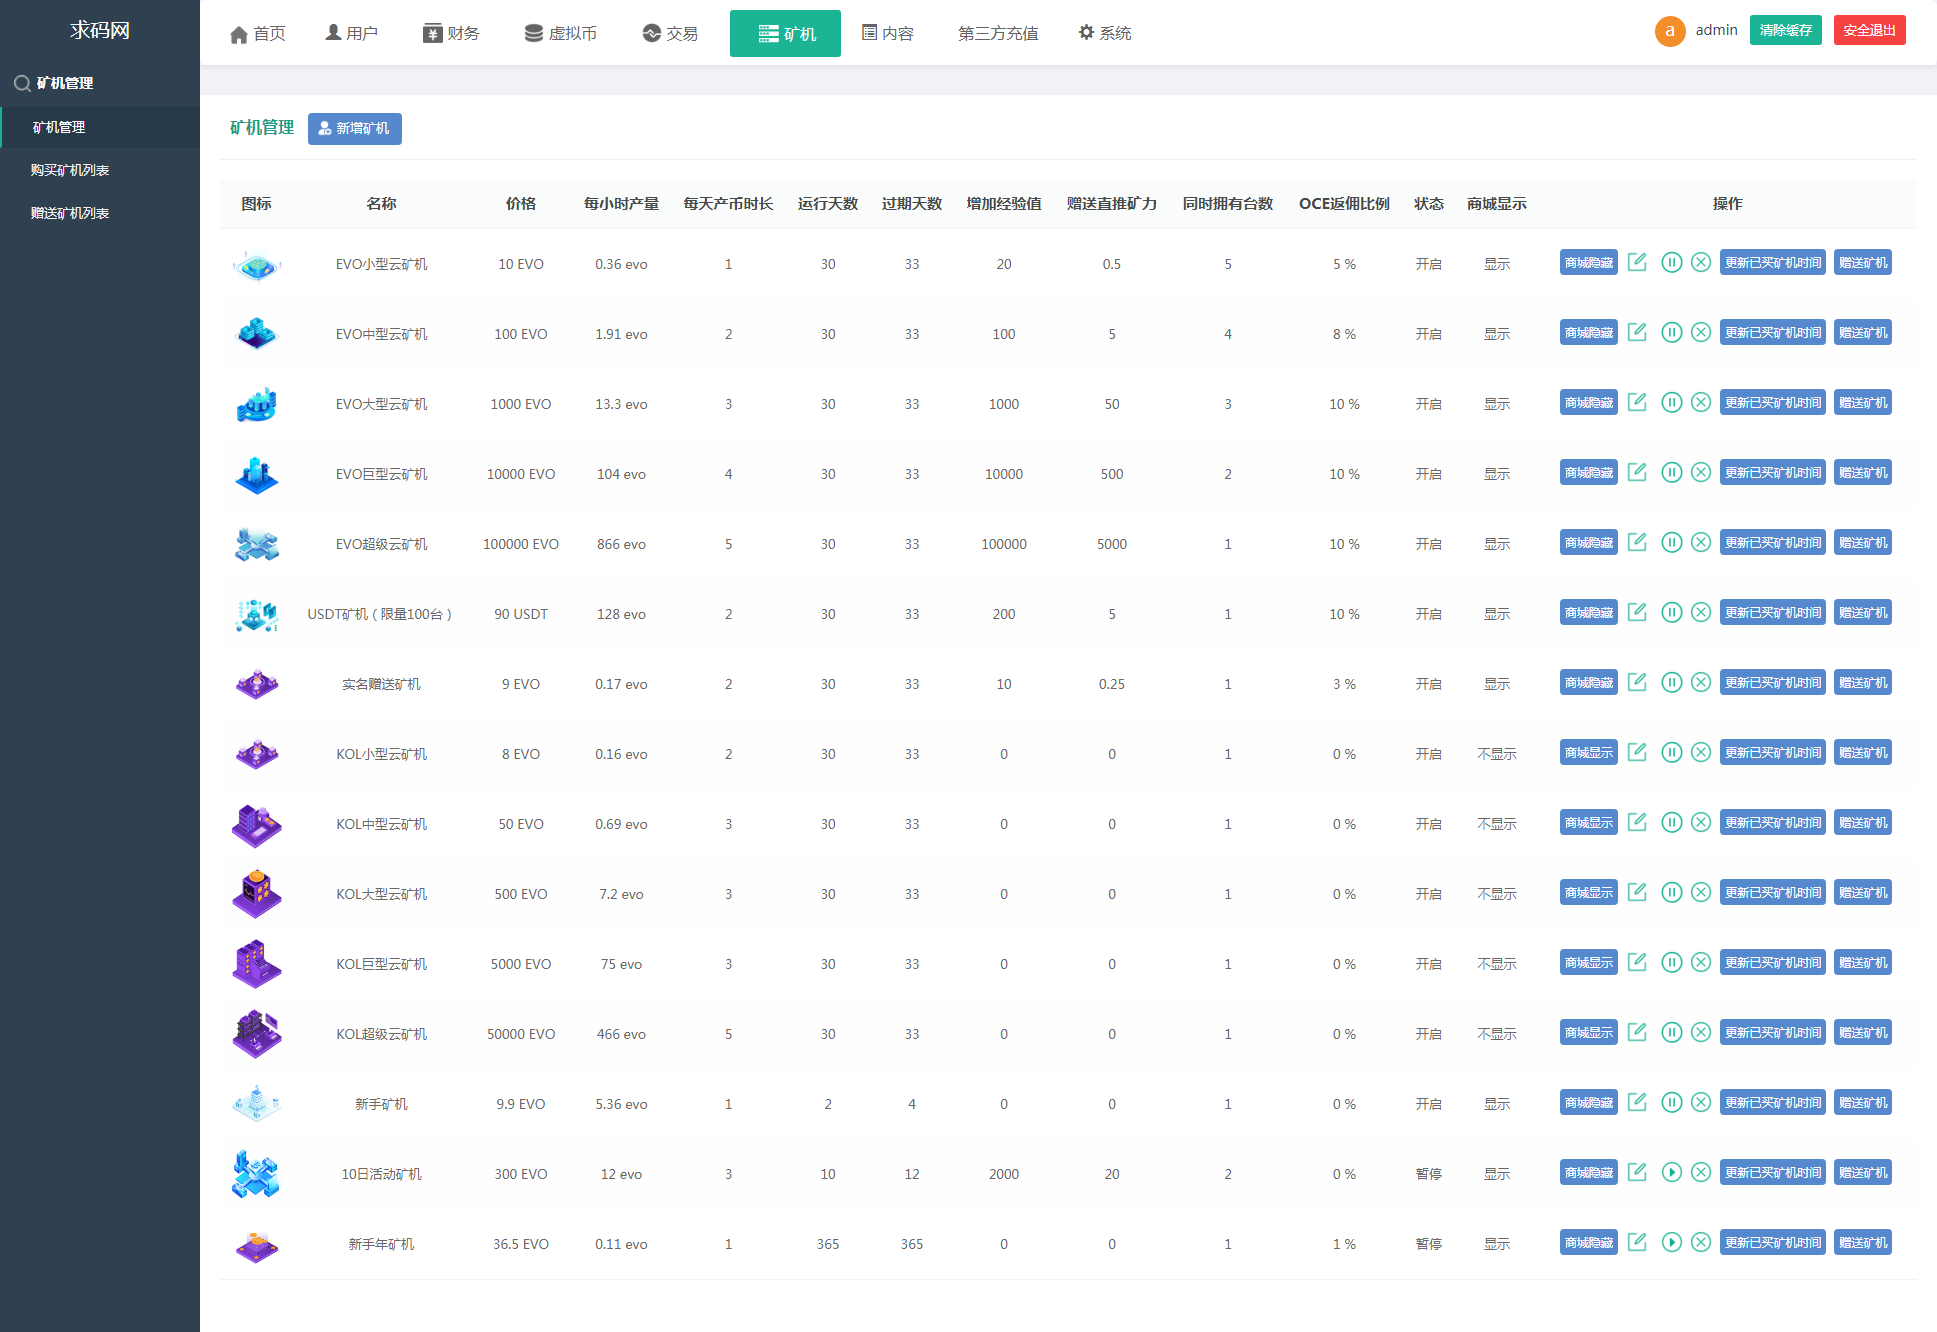
Task: Click 商城隐藏 for EVO小型云矿机
Action: point(1589,262)
